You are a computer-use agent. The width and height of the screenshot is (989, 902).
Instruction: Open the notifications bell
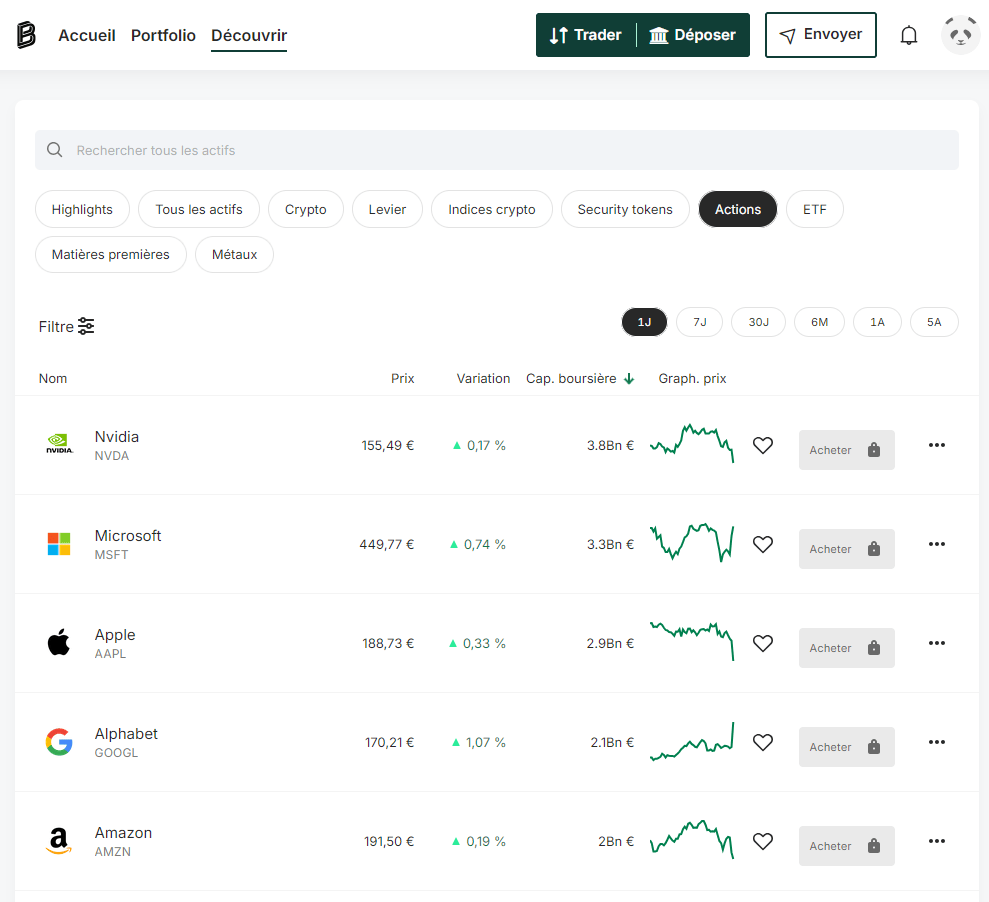click(908, 35)
